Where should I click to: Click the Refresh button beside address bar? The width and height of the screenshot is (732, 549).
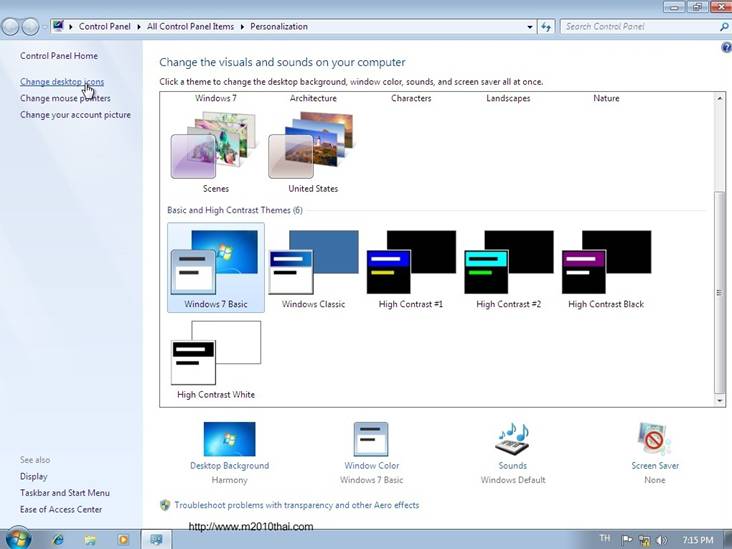click(x=546, y=27)
